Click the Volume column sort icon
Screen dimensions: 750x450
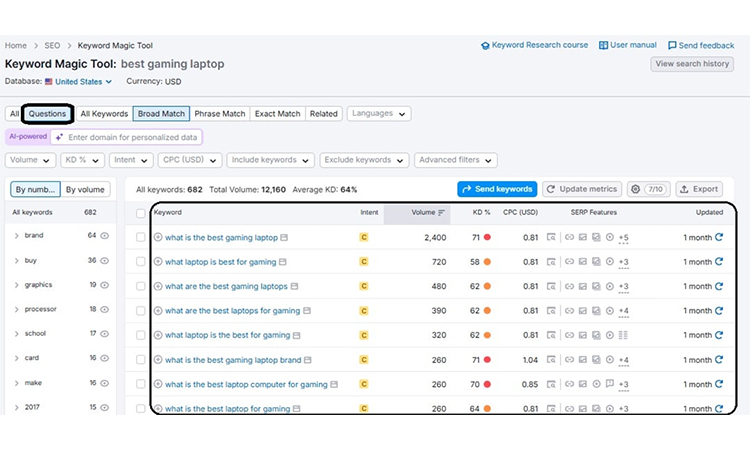coord(442,213)
